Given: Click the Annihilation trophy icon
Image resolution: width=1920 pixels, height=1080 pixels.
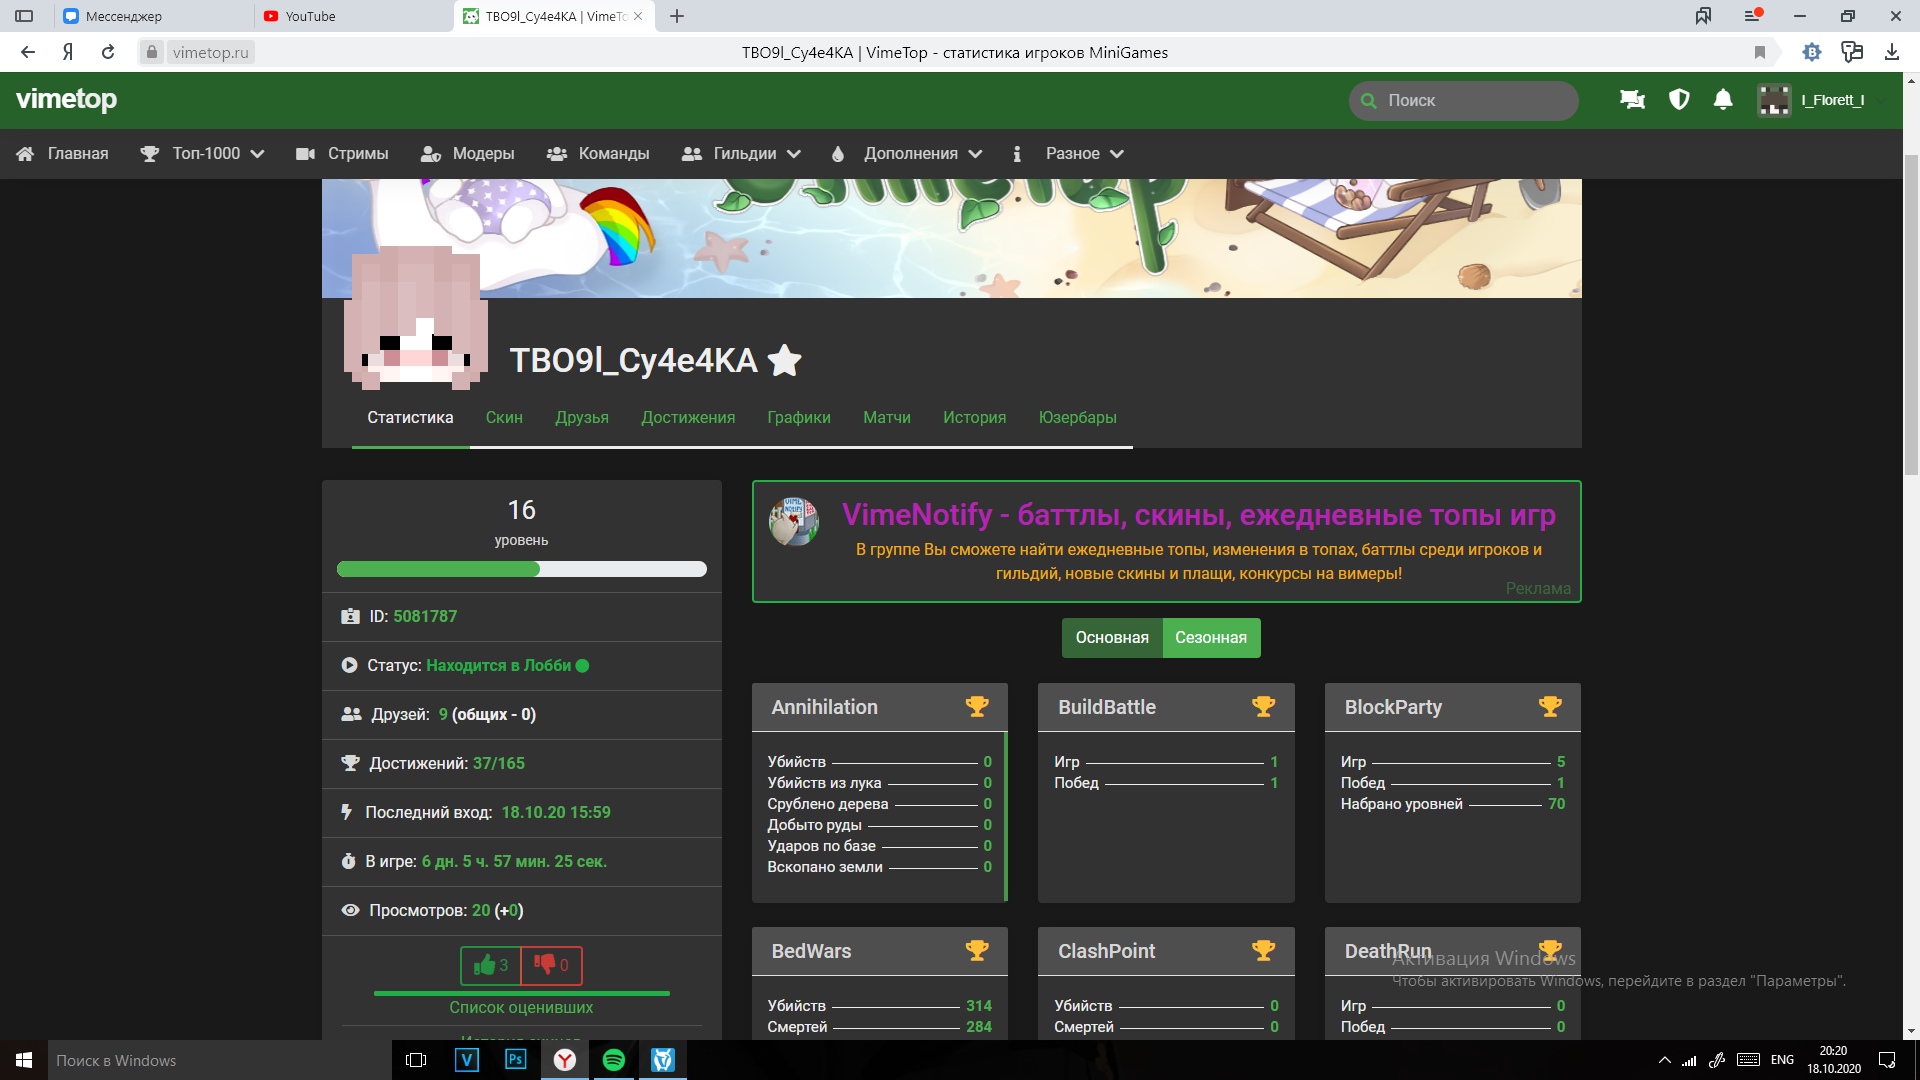Looking at the screenshot, I should [x=977, y=706].
